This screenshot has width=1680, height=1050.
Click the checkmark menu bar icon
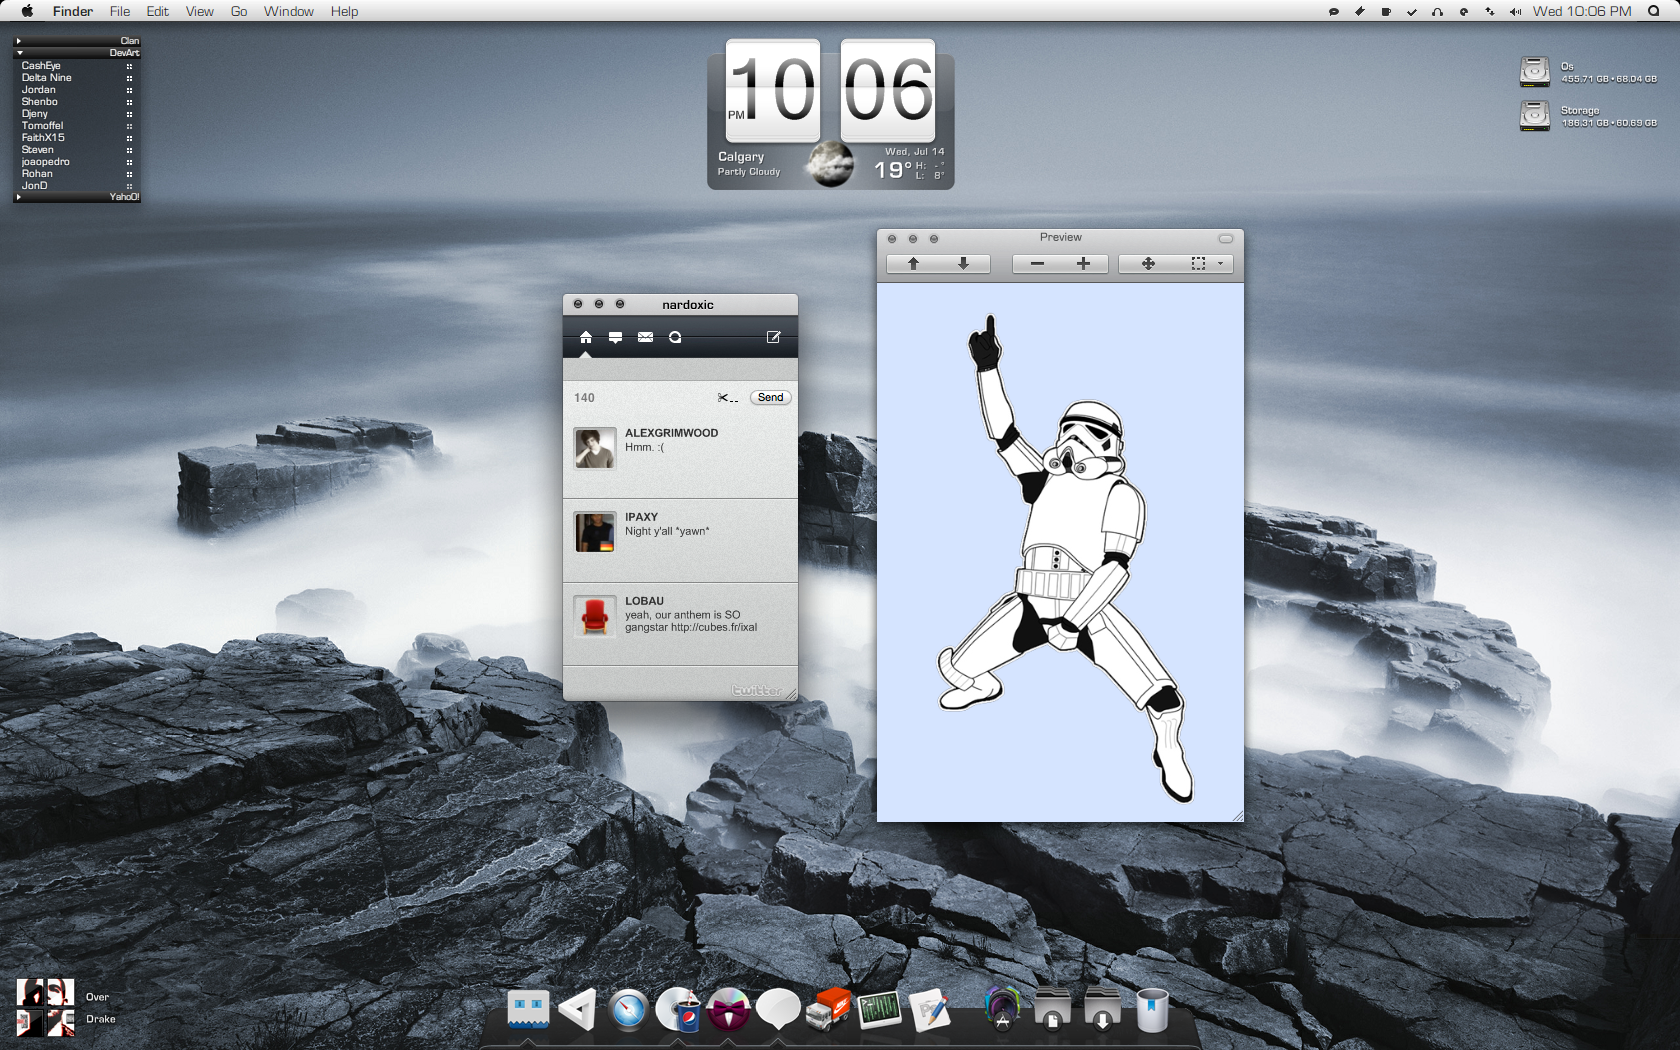(x=1411, y=12)
